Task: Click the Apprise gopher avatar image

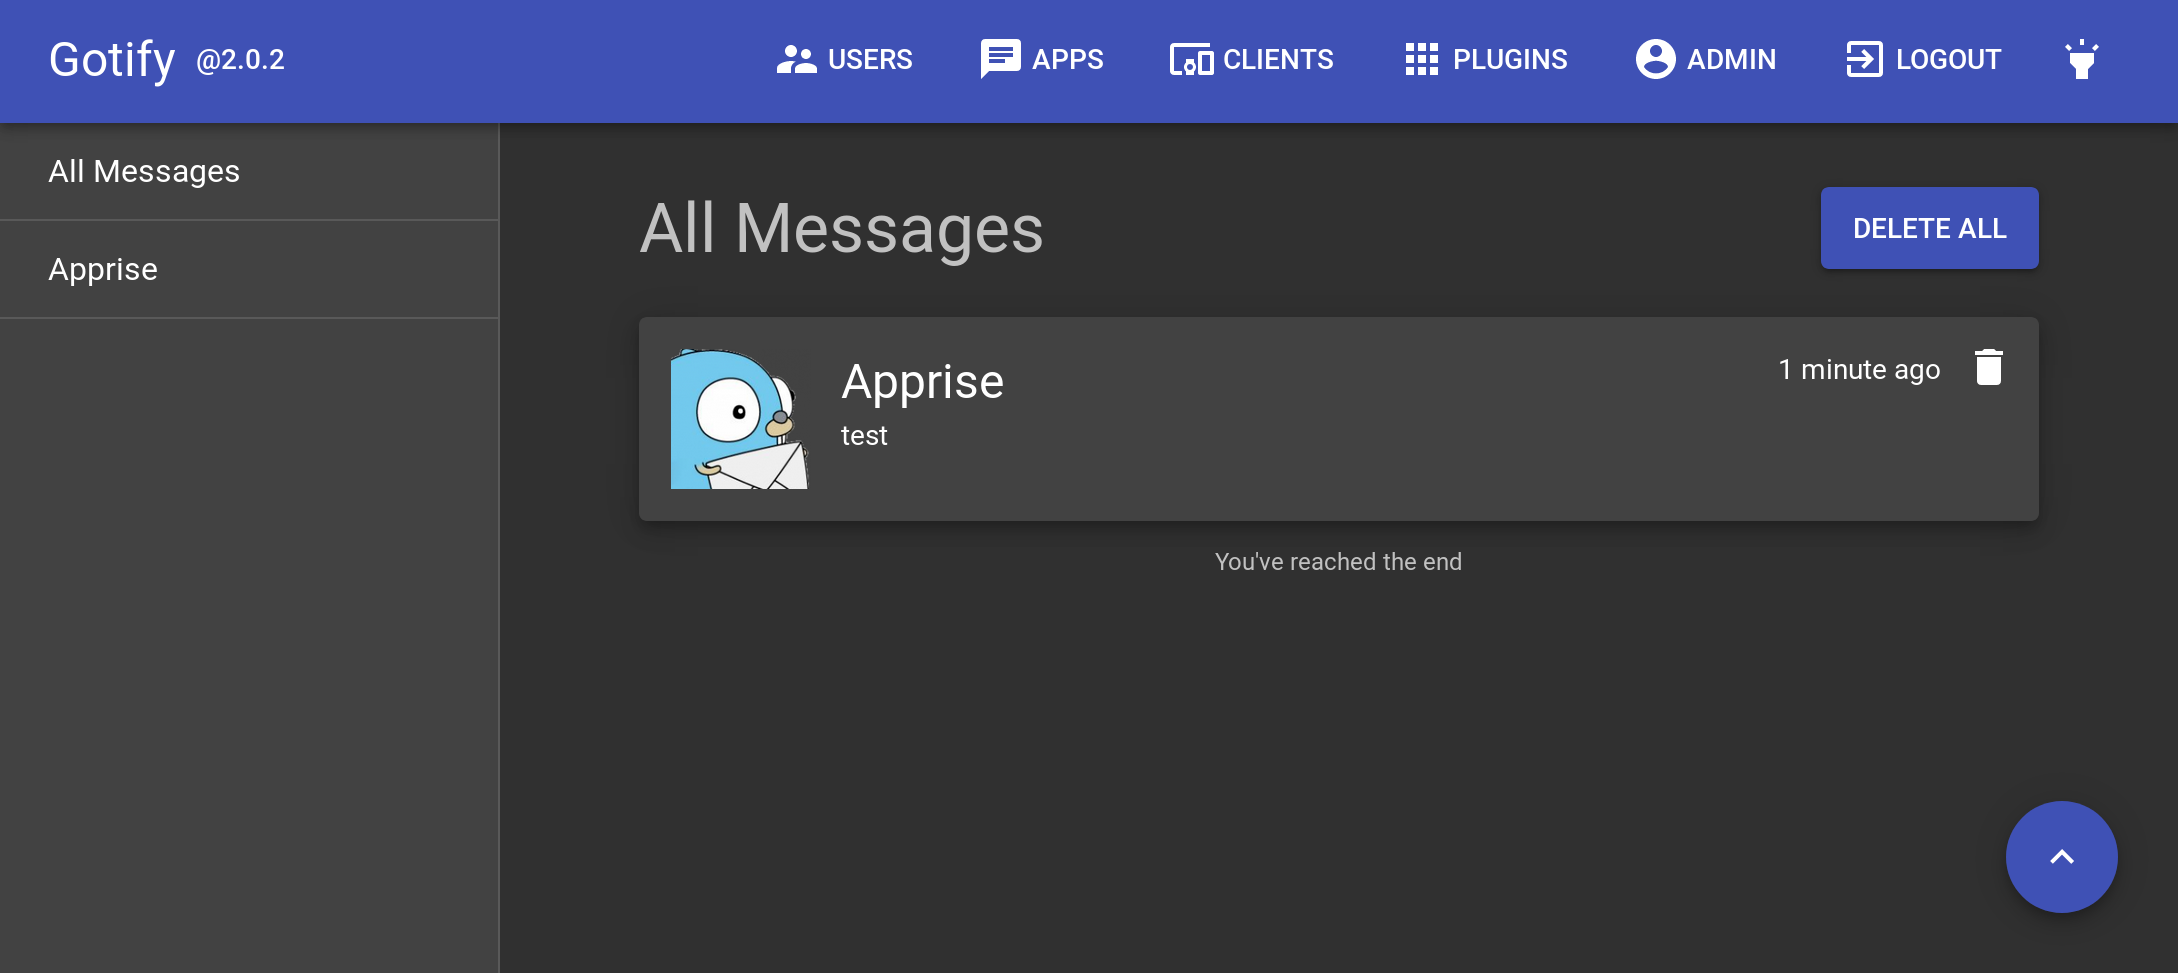Action: coord(739,417)
